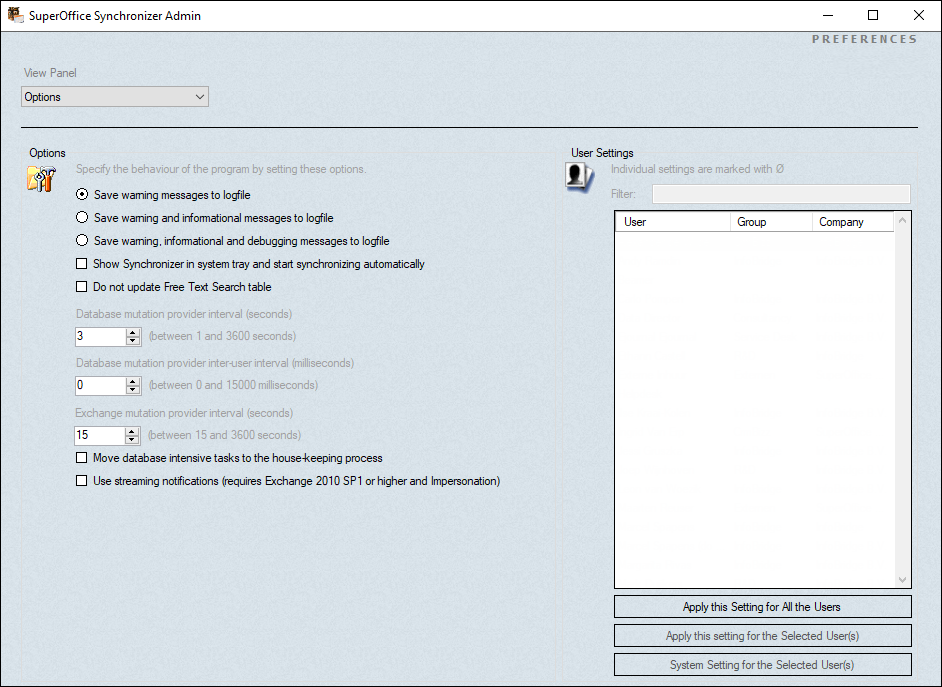Screen dimensions: 942x687
Task: Toggle Use streaming notifications checkbox
Action: [82, 480]
